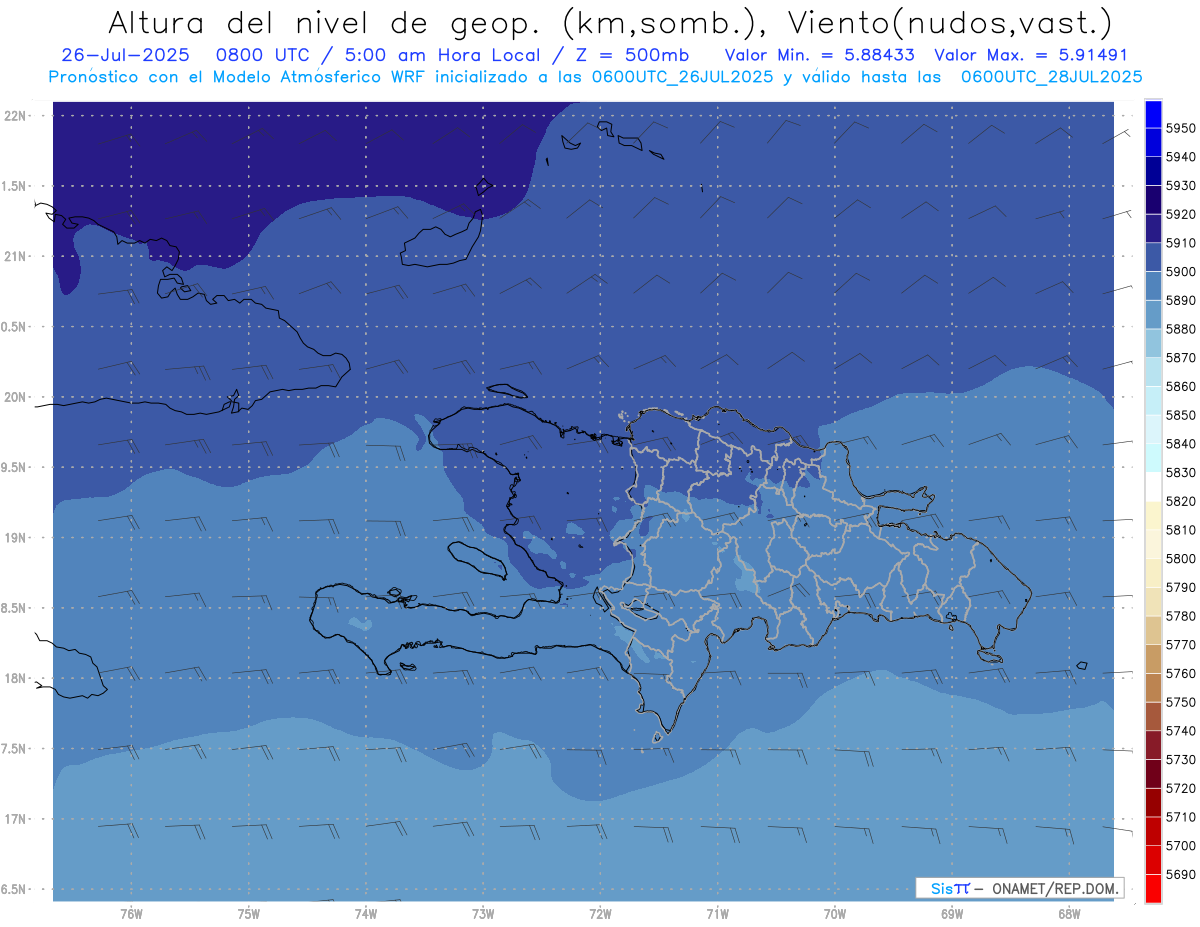Click the 20N latitude label
Image resolution: width=1200 pixels, height=927 pixels.
[x=15, y=397]
